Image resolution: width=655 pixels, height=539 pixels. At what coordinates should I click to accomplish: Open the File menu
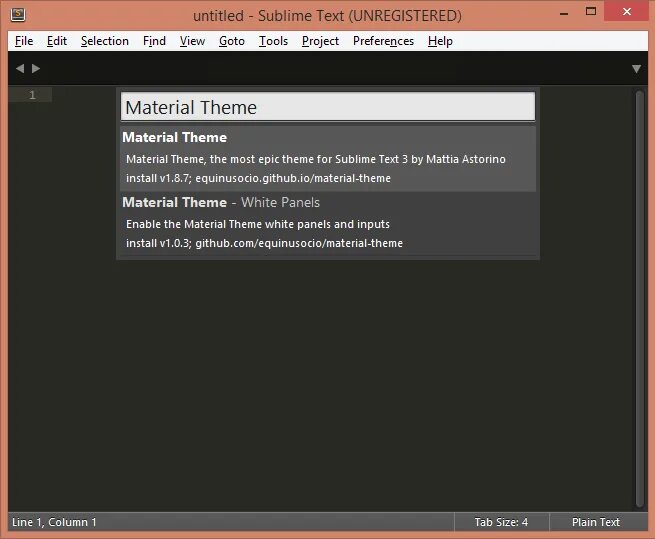pyautogui.click(x=24, y=41)
